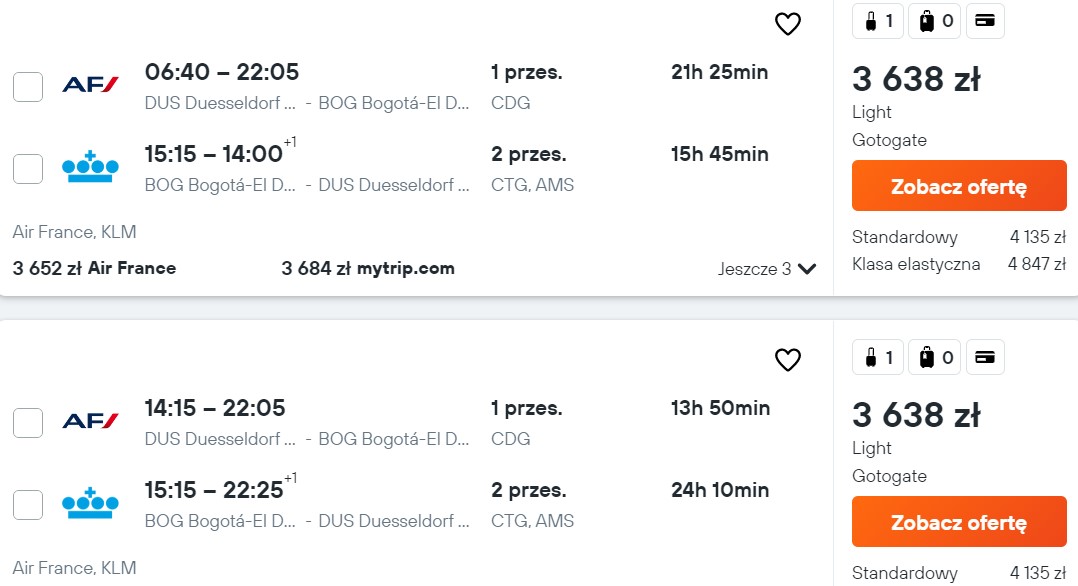Screen dimensions: 1078x586
Task: Click checked baggage icon in first offer
Action: click(x=934, y=21)
